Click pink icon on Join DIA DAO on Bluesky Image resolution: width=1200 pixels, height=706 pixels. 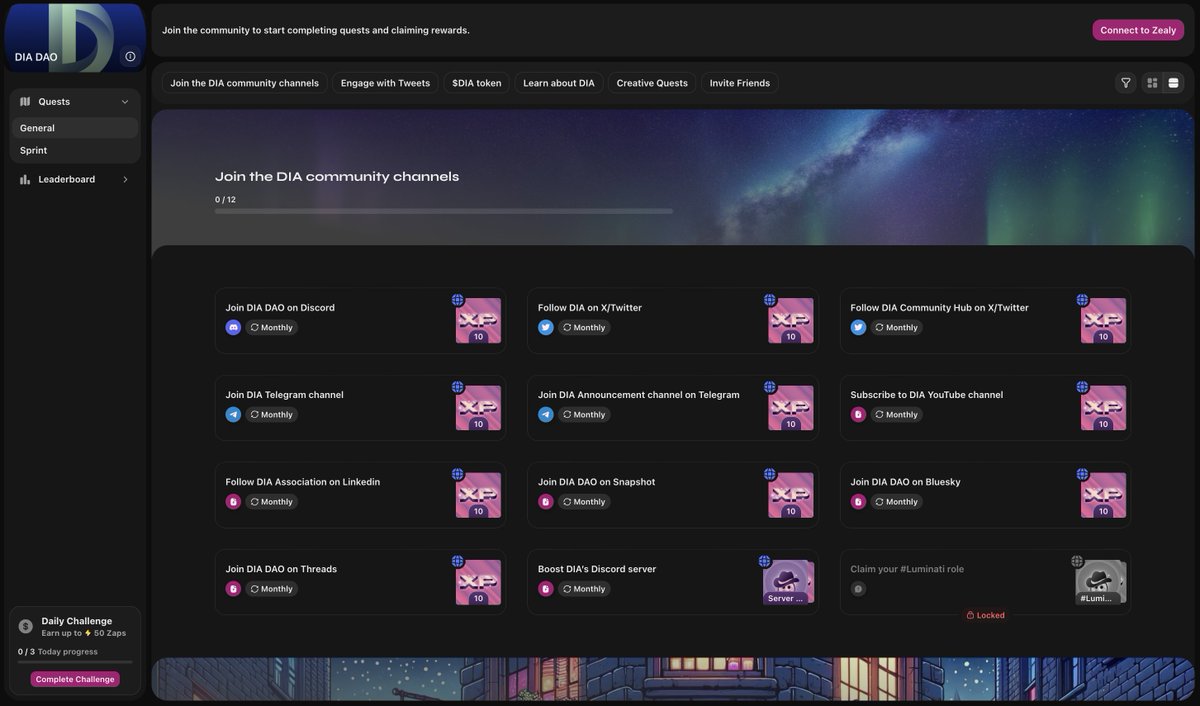click(x=858, y=501)
